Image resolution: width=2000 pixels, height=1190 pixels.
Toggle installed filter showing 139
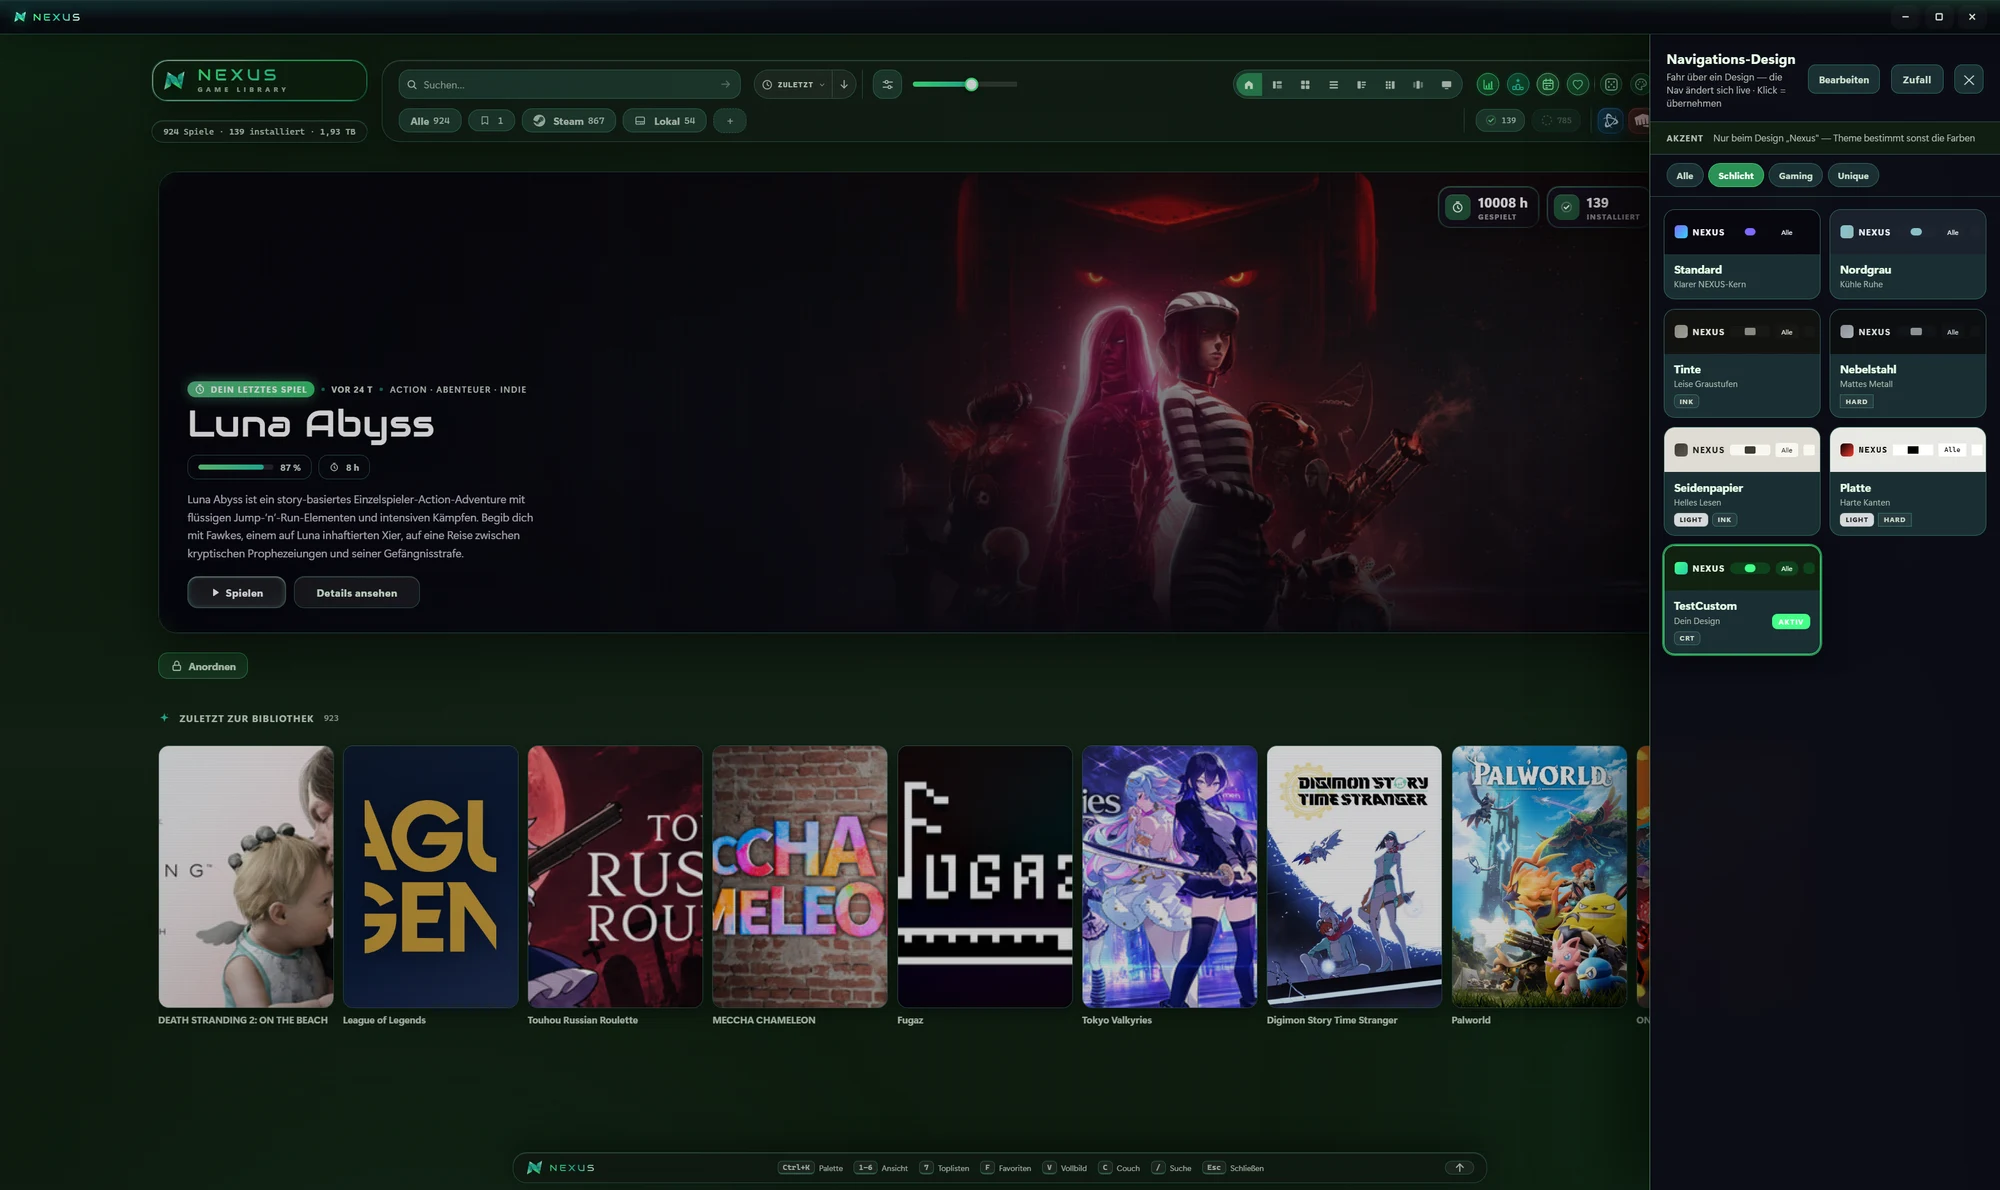click(1500, 121)
